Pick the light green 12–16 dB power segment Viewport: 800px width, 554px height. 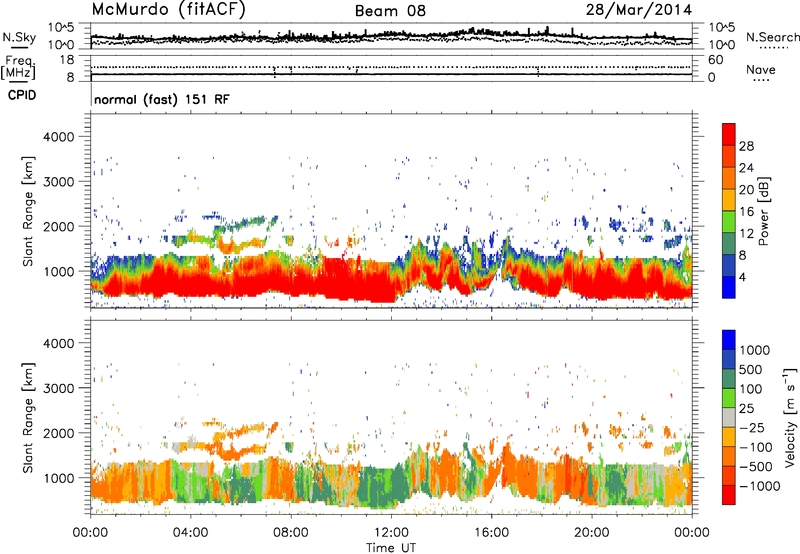point(729,222)
